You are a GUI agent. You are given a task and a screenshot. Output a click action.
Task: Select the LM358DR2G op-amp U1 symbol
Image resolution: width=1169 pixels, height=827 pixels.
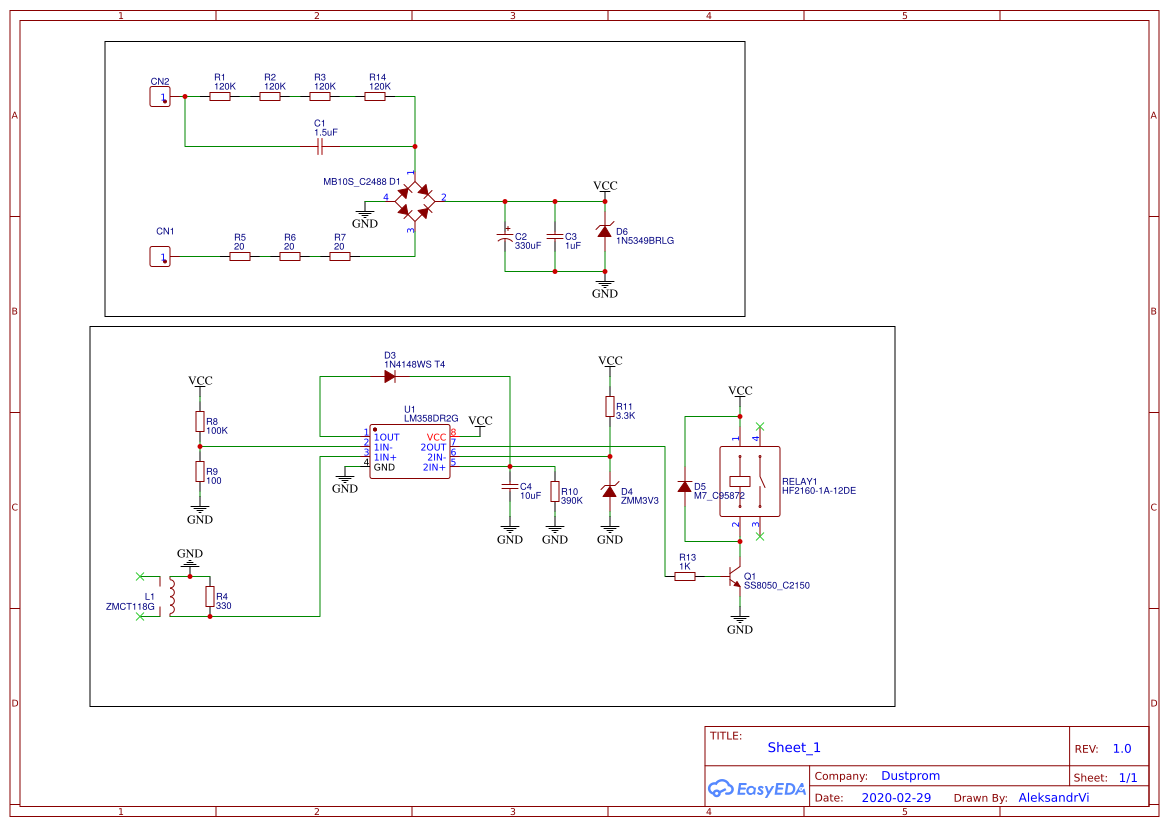click(411, 450)
